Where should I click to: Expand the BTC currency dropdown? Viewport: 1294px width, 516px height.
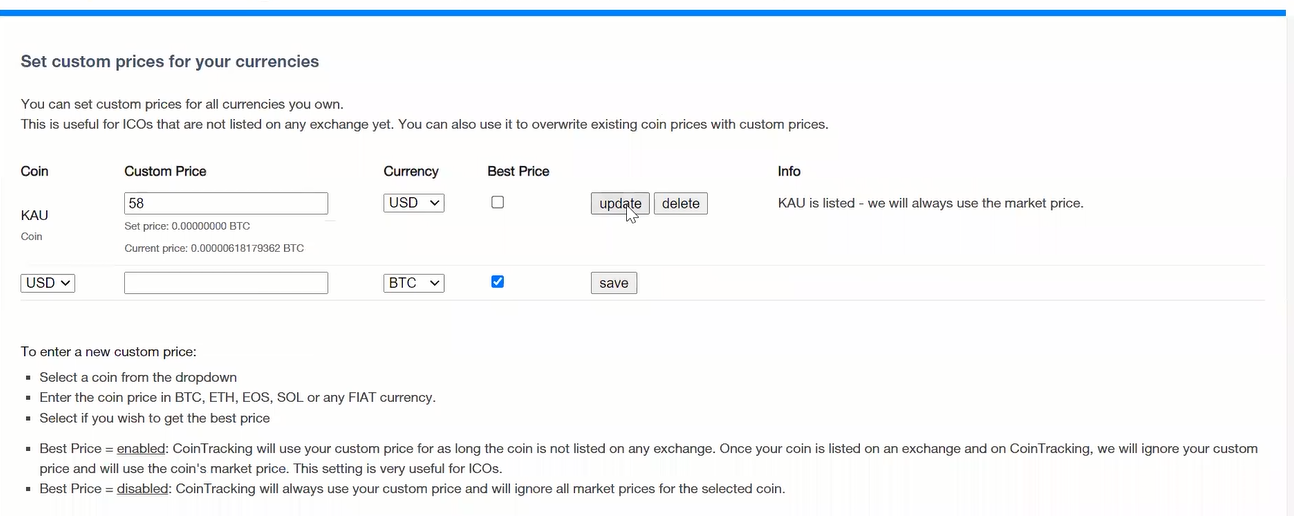pyautogui.click(x=414, y=283)
